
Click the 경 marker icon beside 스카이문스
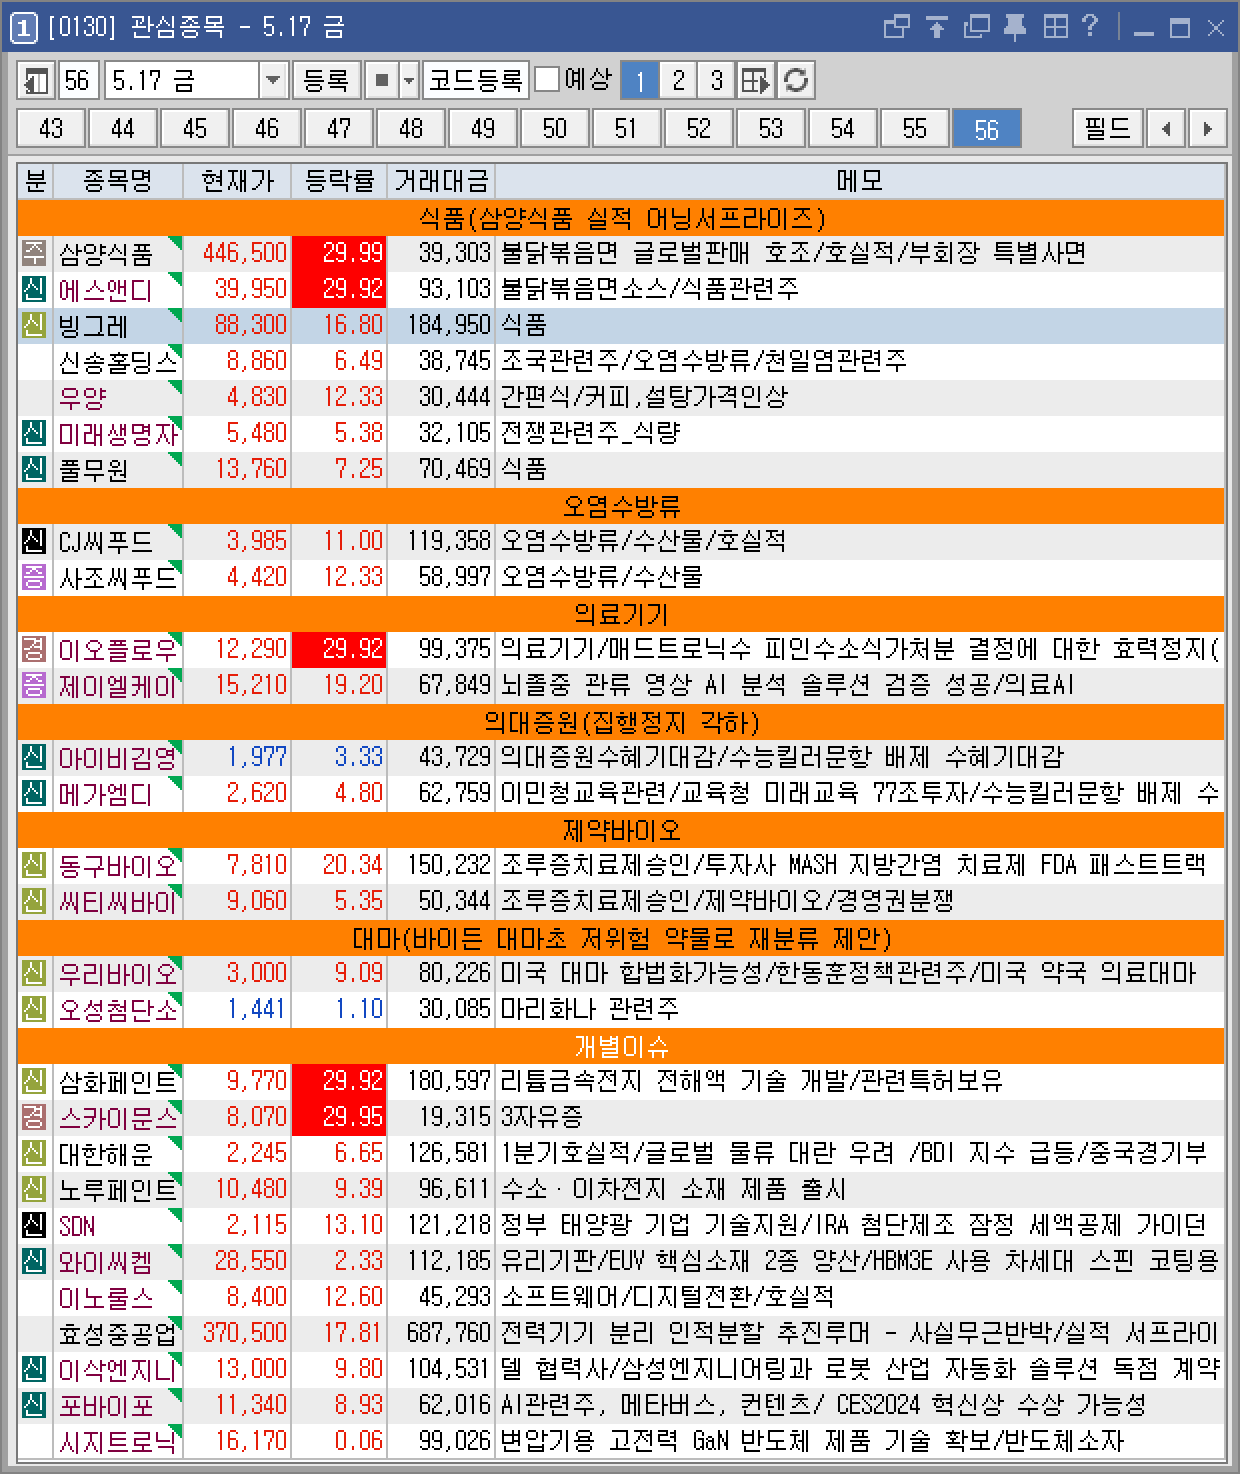pyautogui.click(x=34, y=1117)
